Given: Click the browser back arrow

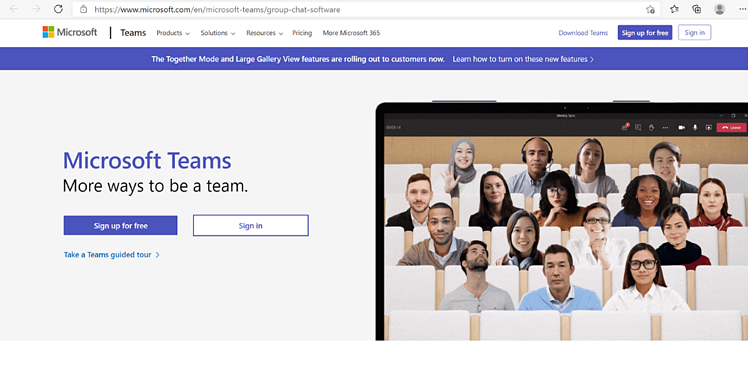Looking at the screenshot, I should click(14, 9).
